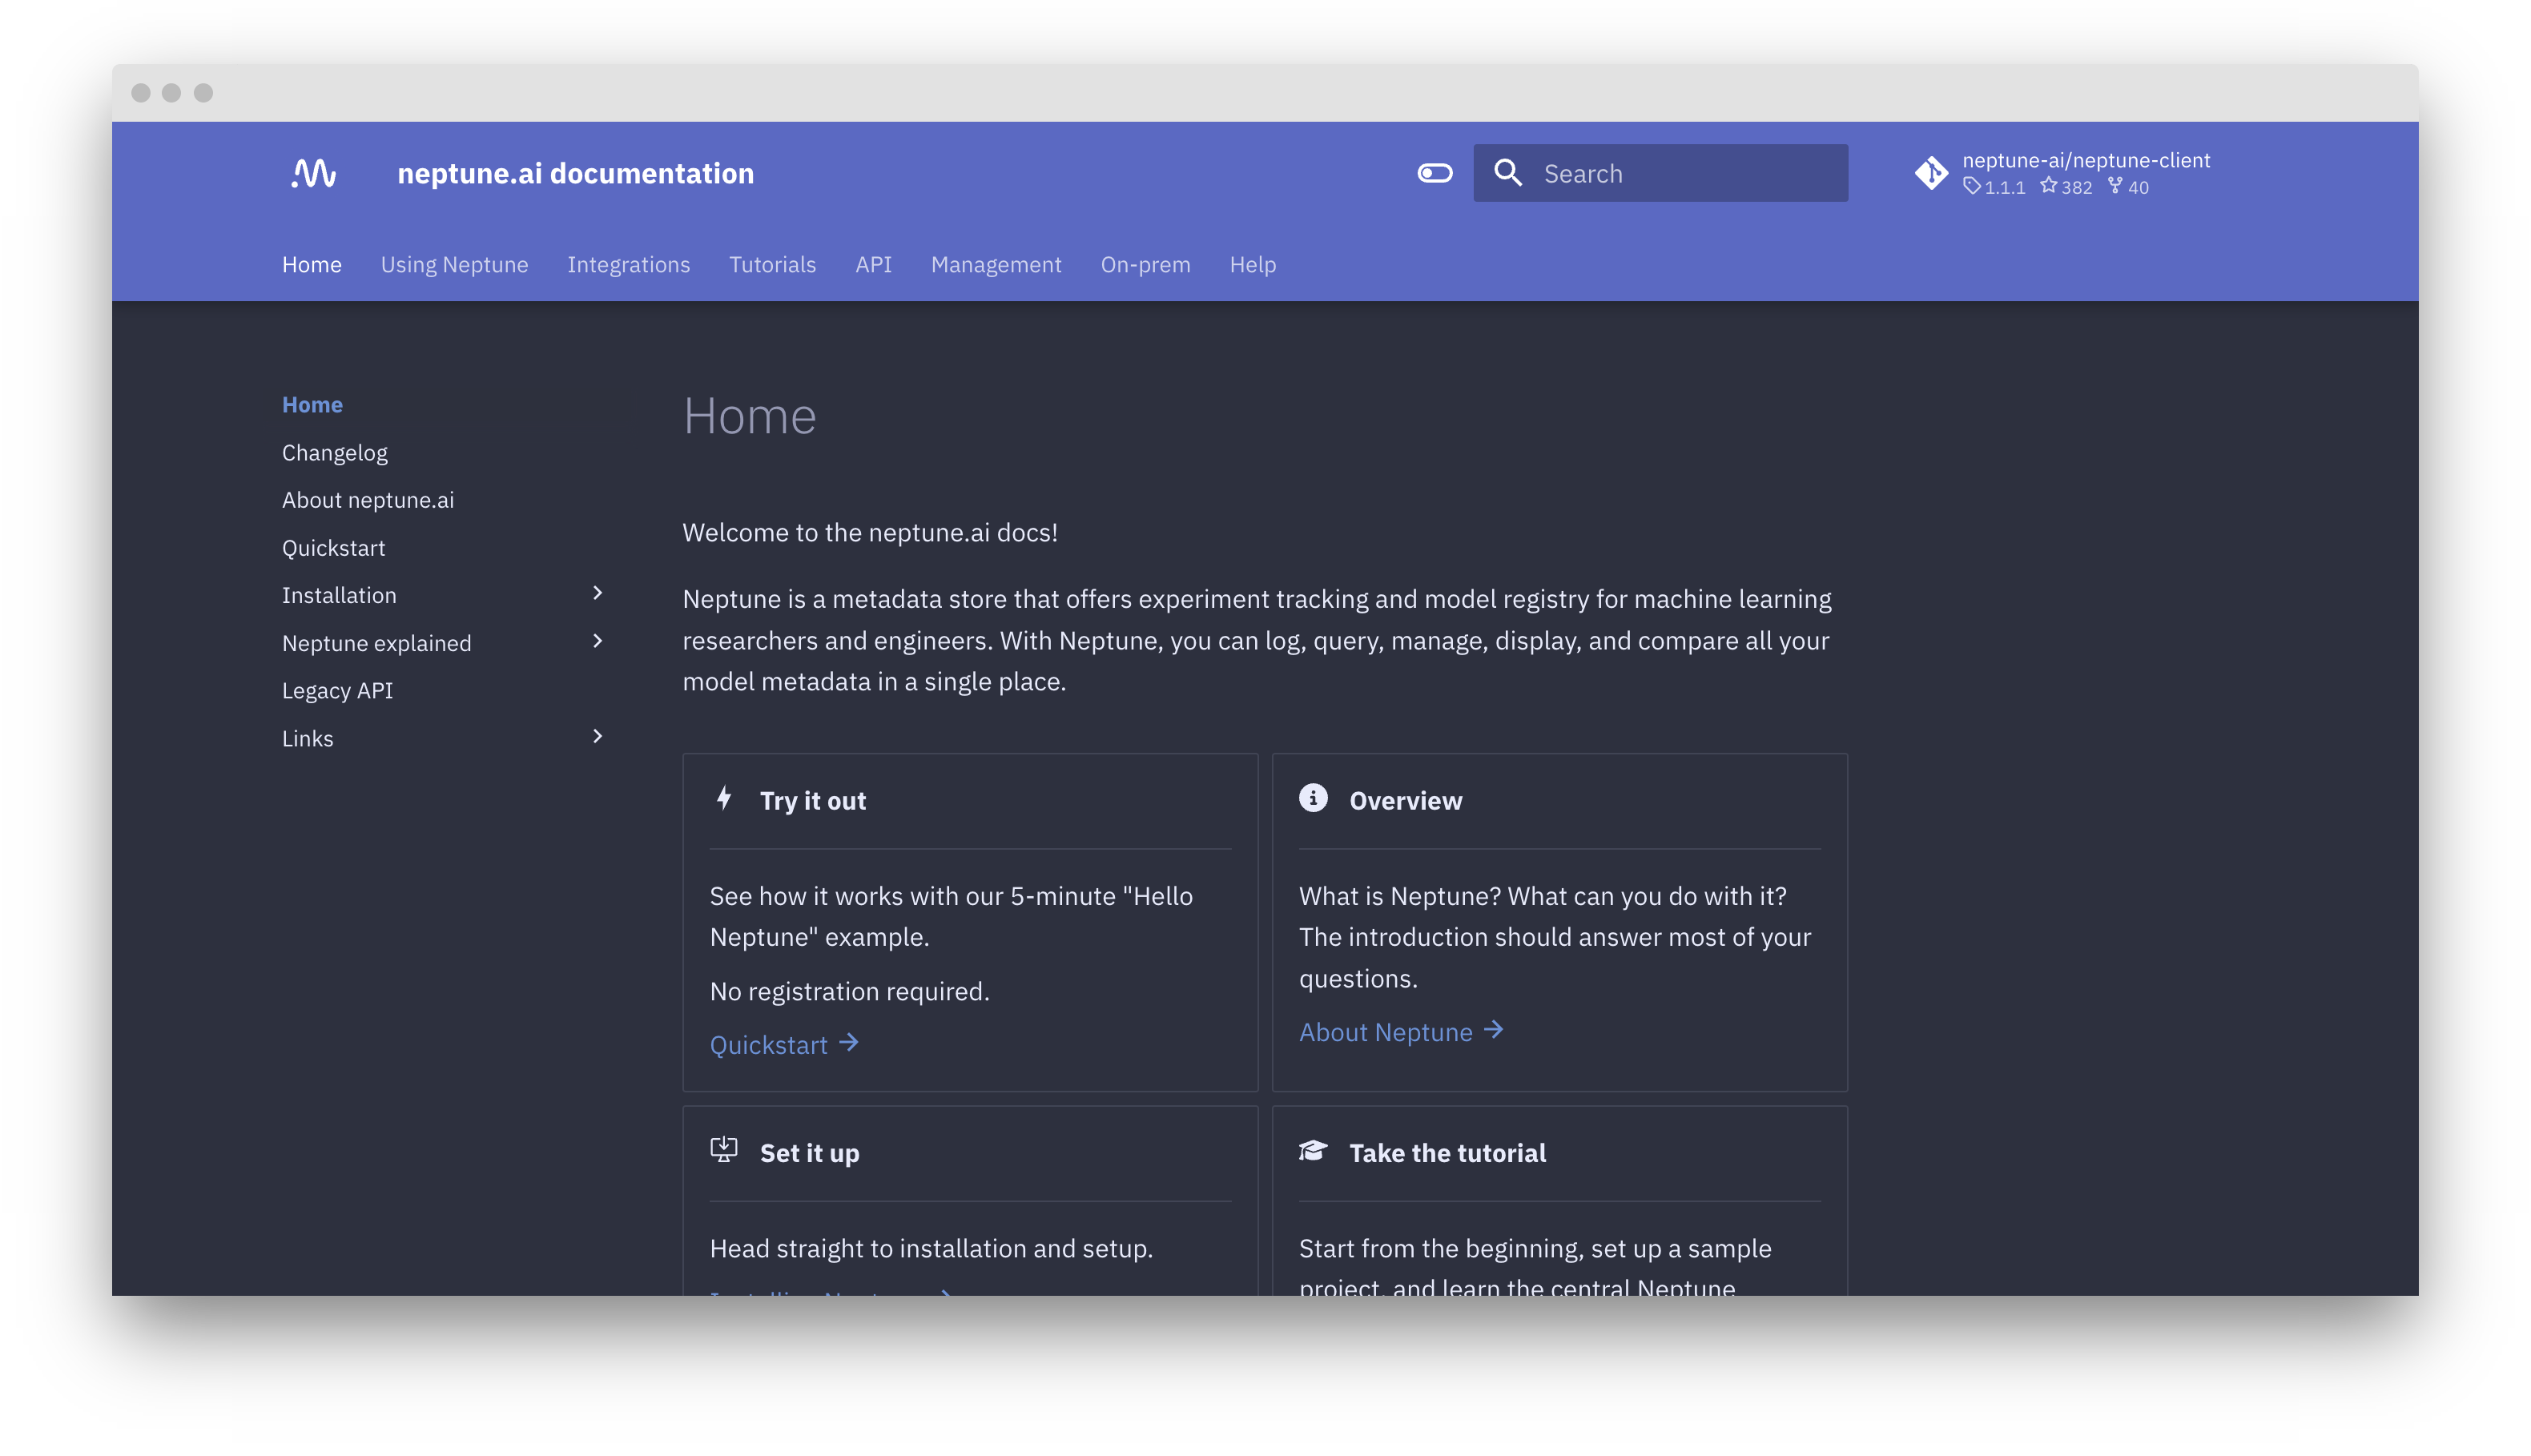Follow the Quickstart link in Try it out card
This screenshot has height=1456, width=2531.
click(768, 1044)
